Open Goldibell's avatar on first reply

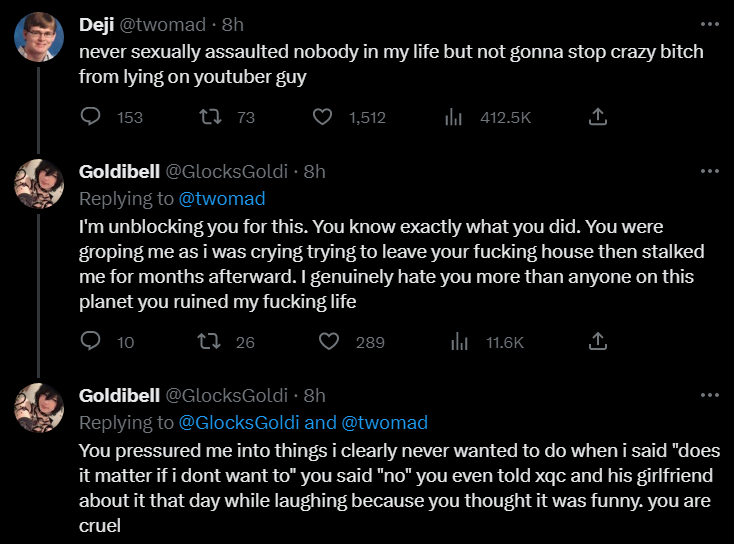[40, 185]
